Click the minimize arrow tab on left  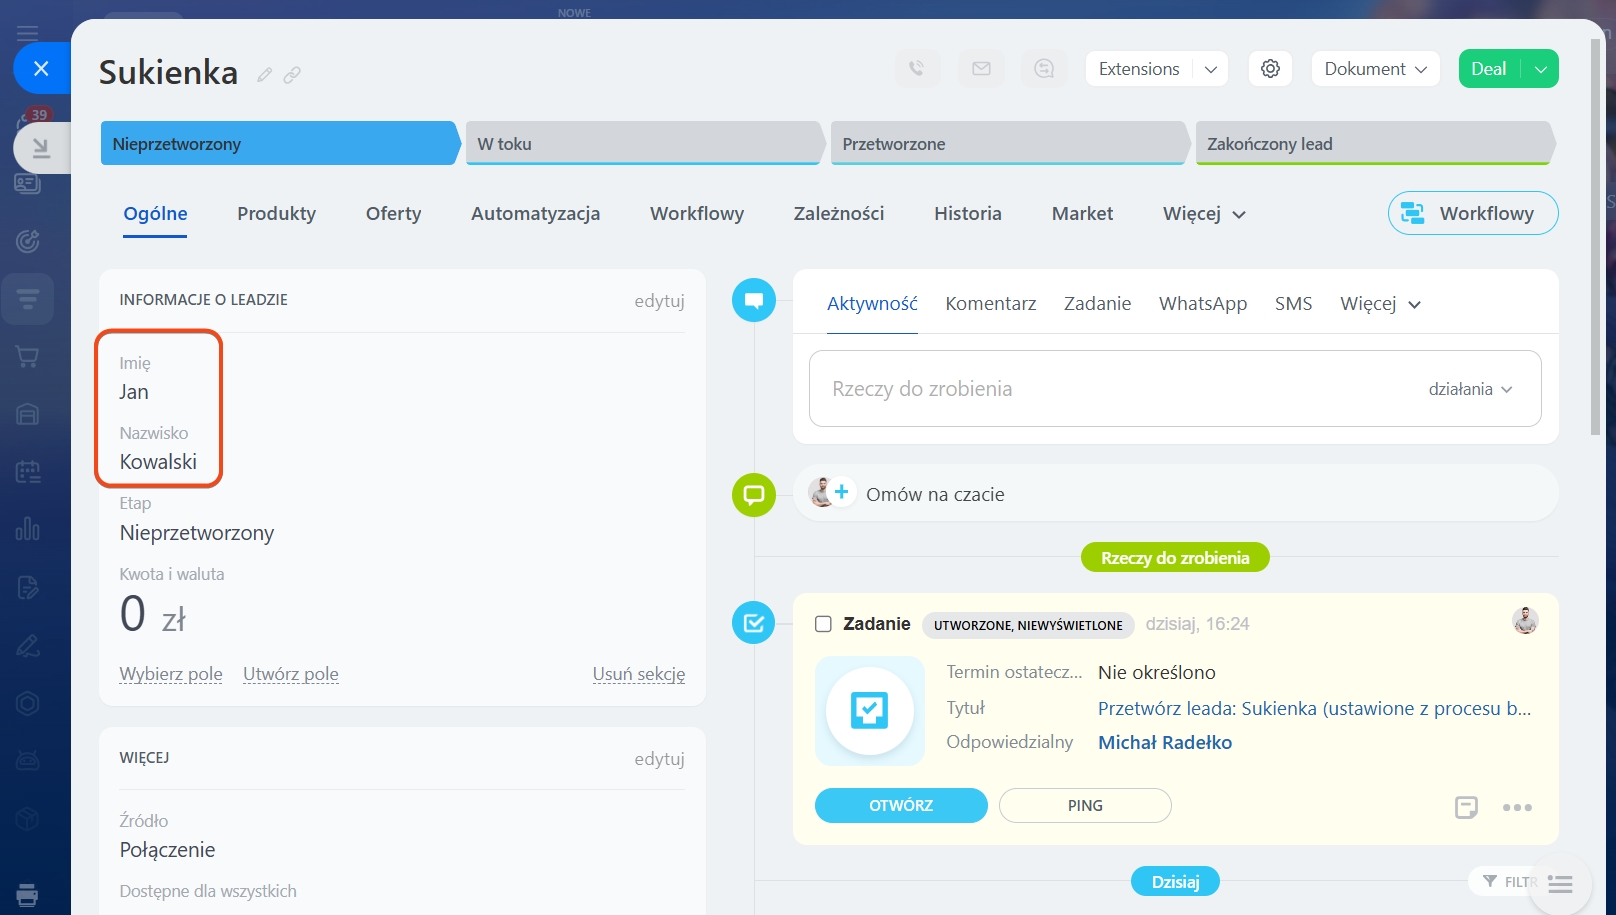[41, 148]
